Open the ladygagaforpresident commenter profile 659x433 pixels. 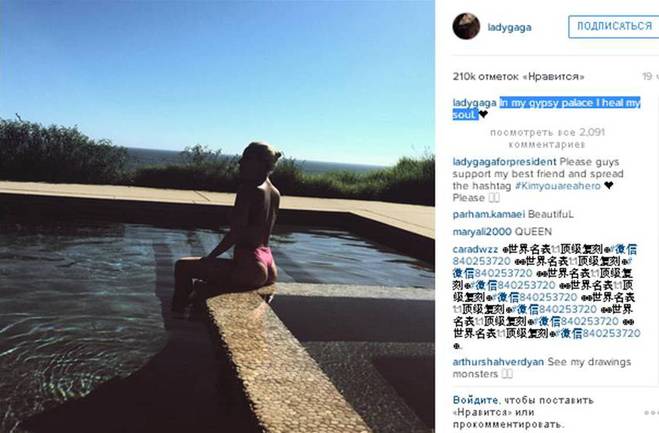coord(504,162)
